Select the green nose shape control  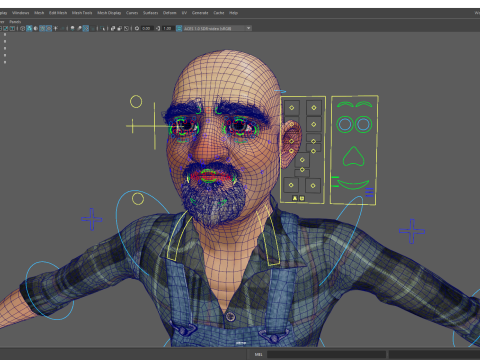click(x=354, y=156)
